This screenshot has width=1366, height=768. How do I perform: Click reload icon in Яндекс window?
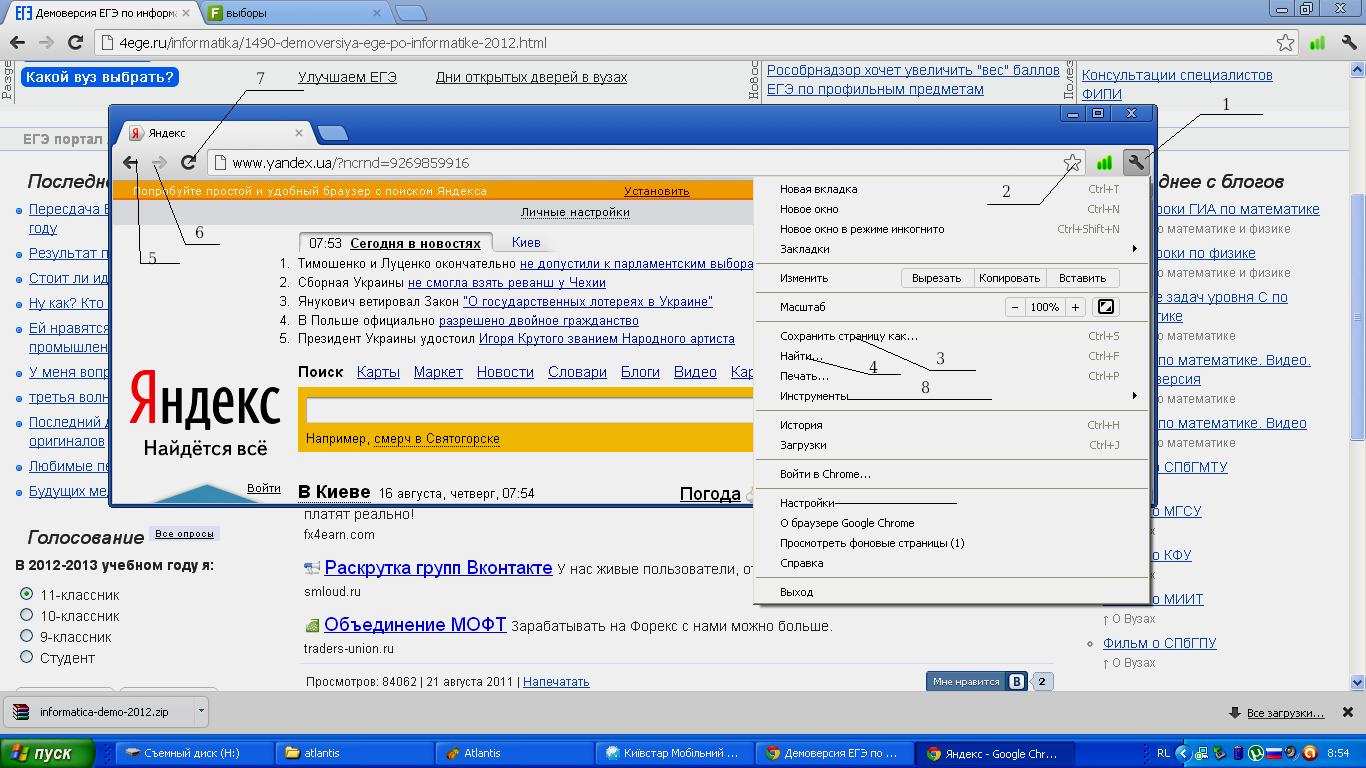(x=188, y=163)
